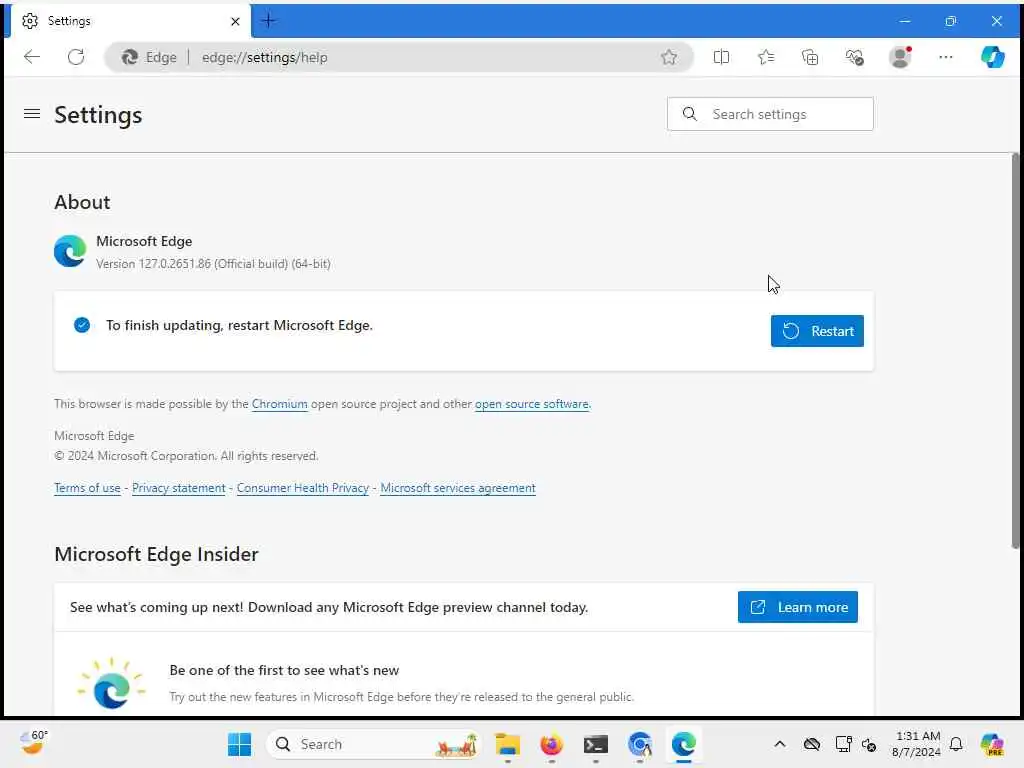
Task: Click the page vertical scrollbar
Action: tap(1015, 351)
